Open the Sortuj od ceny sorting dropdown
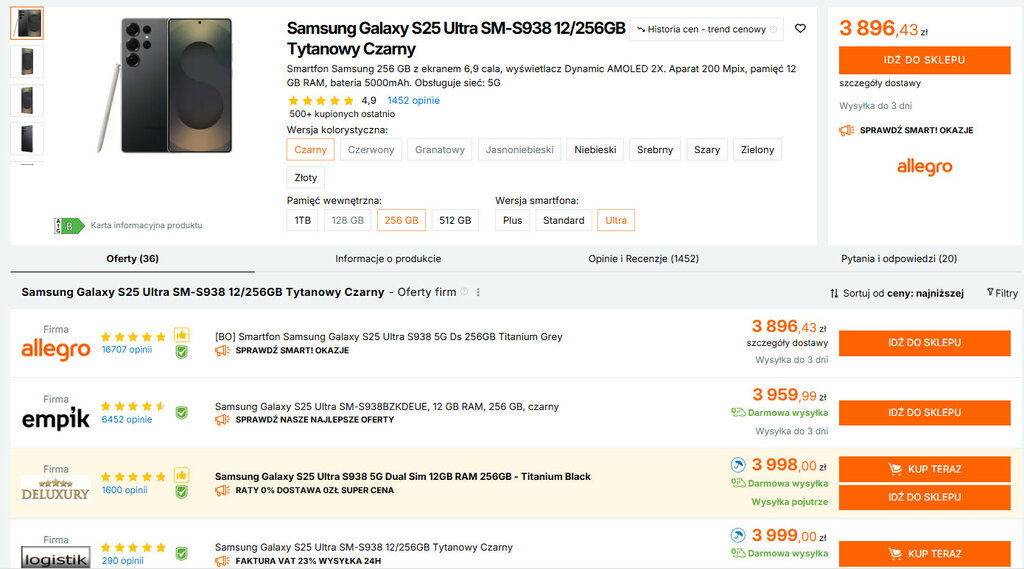Image resolution: width=1024 pixels, height=569 pixels. [896, 293]
